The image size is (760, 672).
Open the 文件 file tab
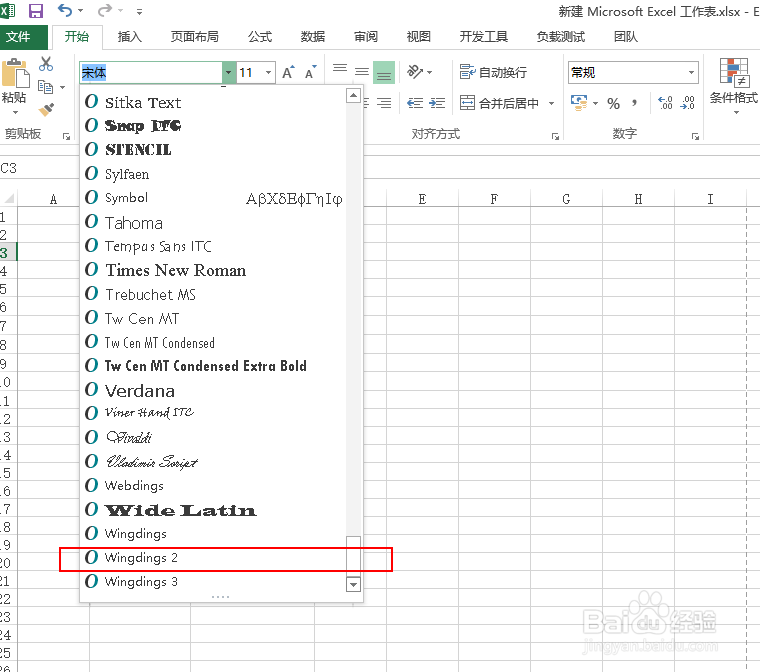tap(23, 36)
